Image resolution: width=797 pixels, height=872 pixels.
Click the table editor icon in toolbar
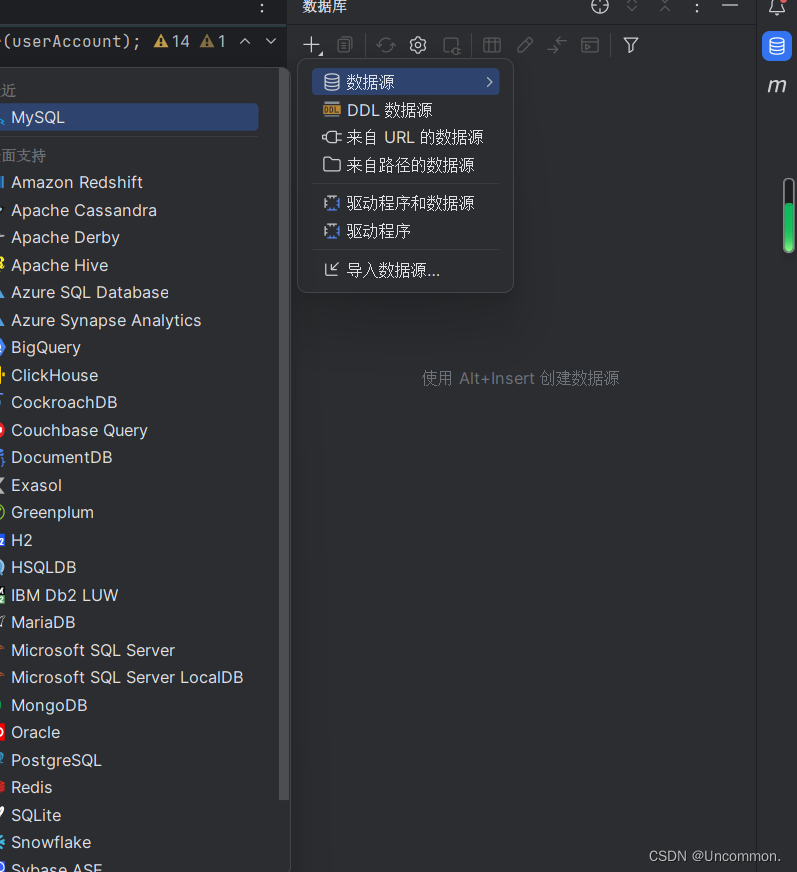click(x=491, y=45)
